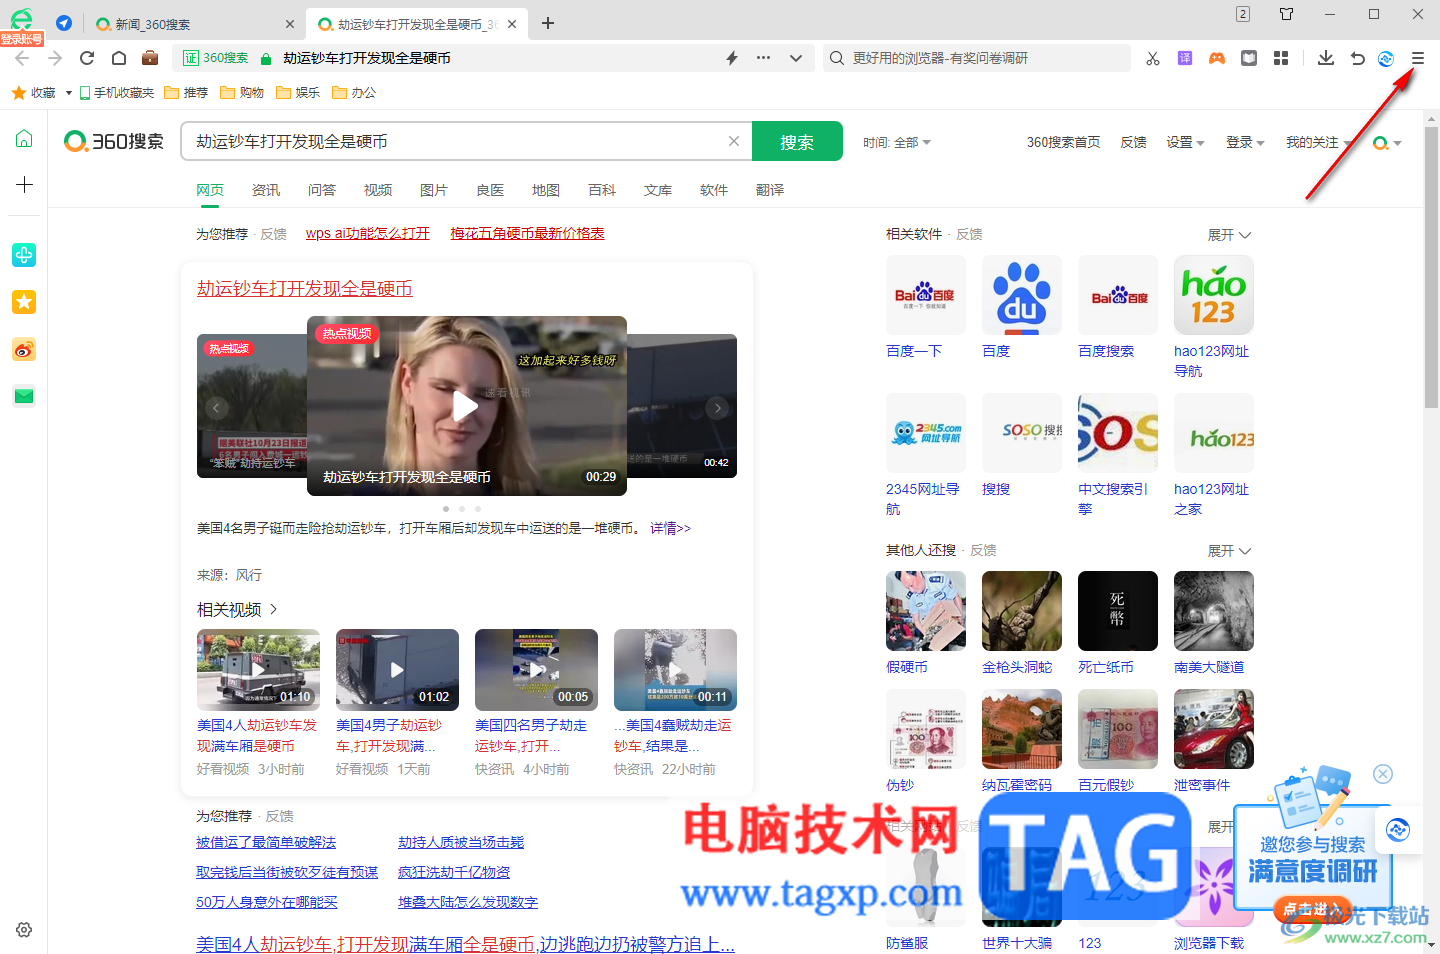Open the browser hamburger main menu
Image resolution: width=1440 pixels, height=954 pixels.
1418,58
